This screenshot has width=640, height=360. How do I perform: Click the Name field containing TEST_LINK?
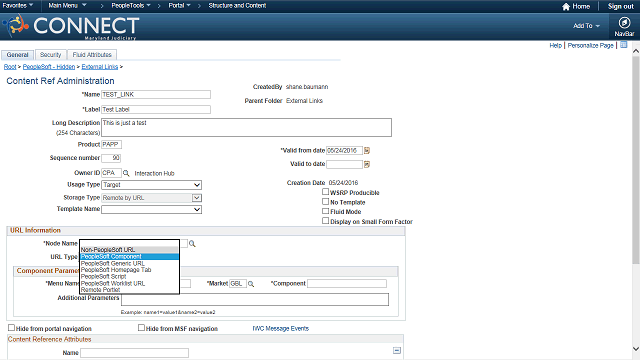pos(156,95)
